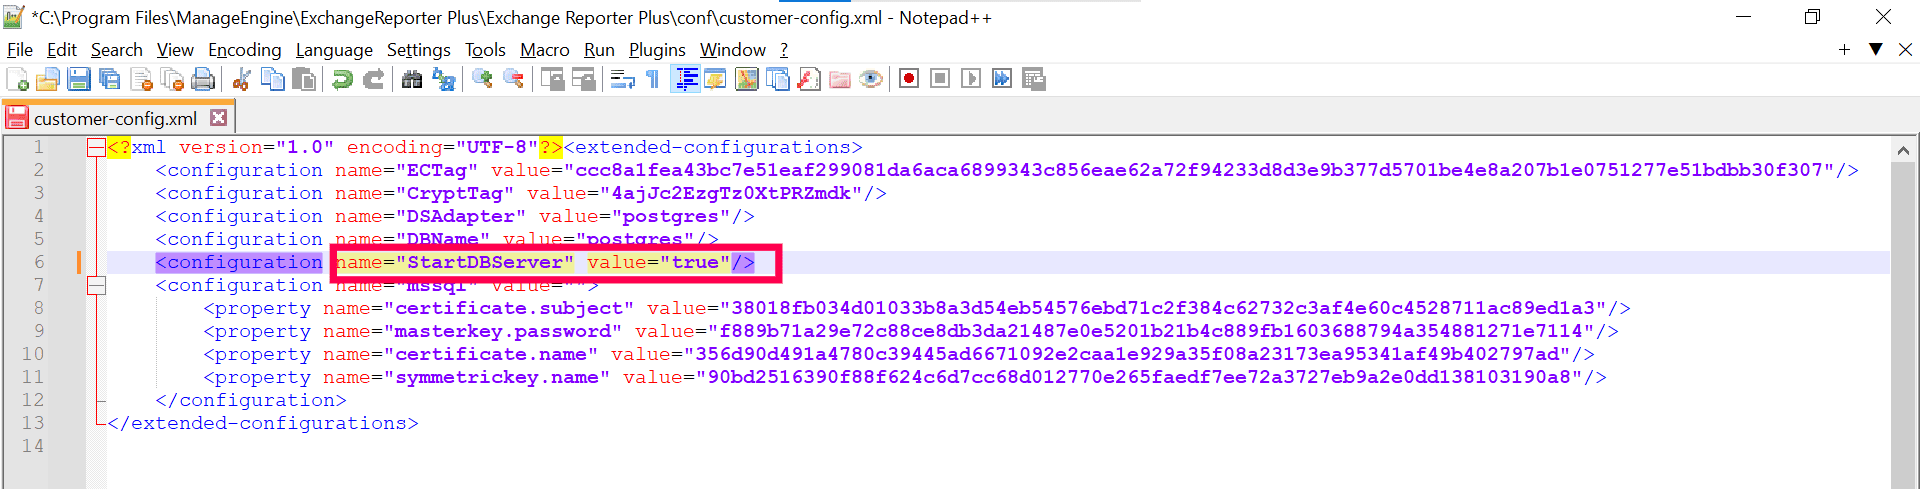The image size is (1920, 489).
Task: Toggle synchronized horizontal scrolling
Action: point(583,79)
